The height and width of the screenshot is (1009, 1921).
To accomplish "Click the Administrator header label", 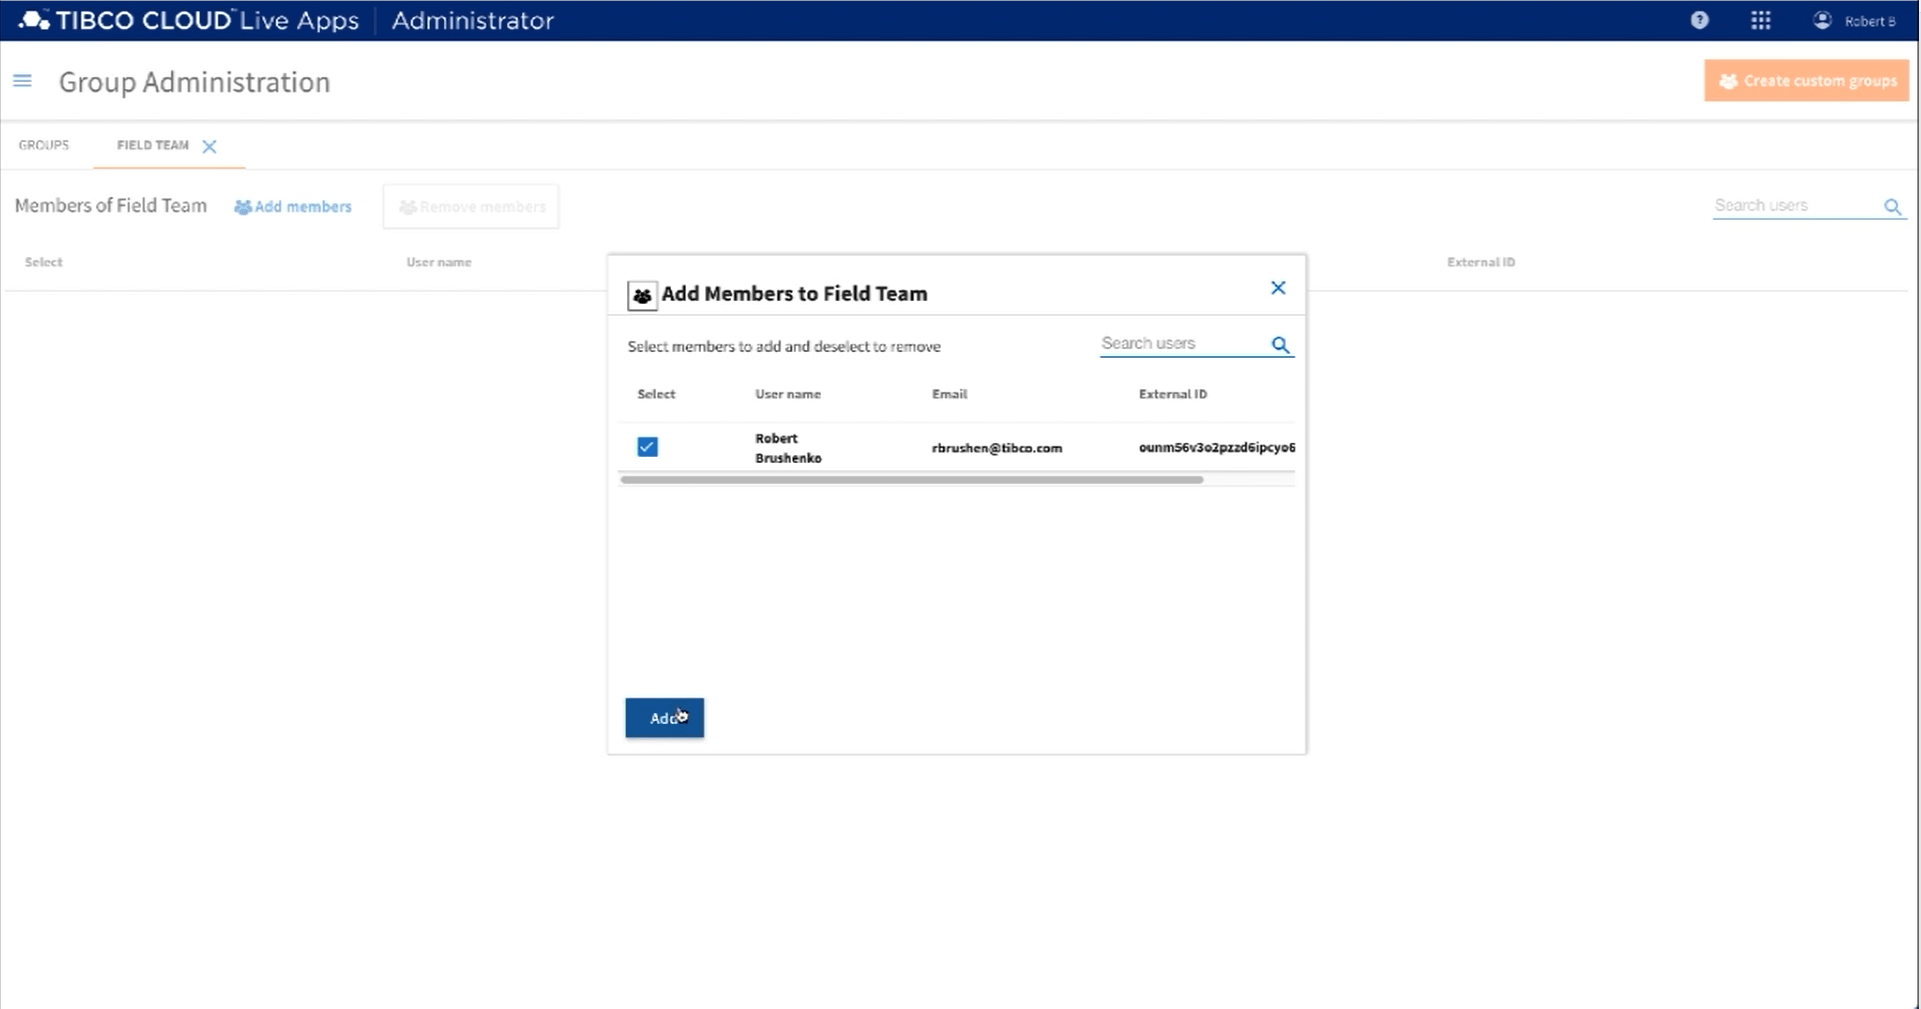I will click(472, 20).
